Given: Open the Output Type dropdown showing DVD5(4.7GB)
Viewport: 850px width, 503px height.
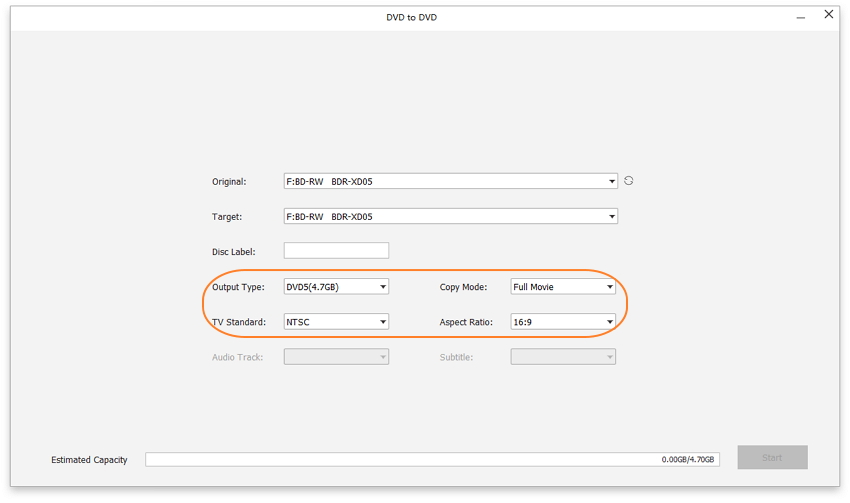Looking at the screenshot, I should [x=336, y=287].
